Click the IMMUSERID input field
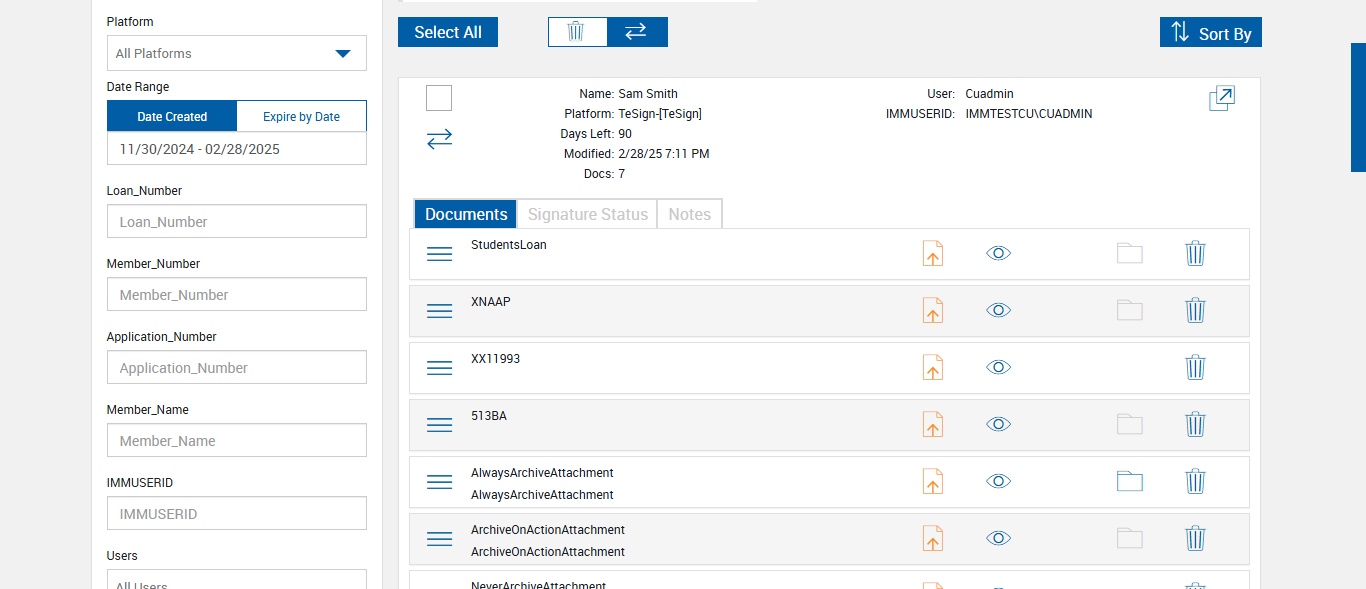 [x=237, y=514]
